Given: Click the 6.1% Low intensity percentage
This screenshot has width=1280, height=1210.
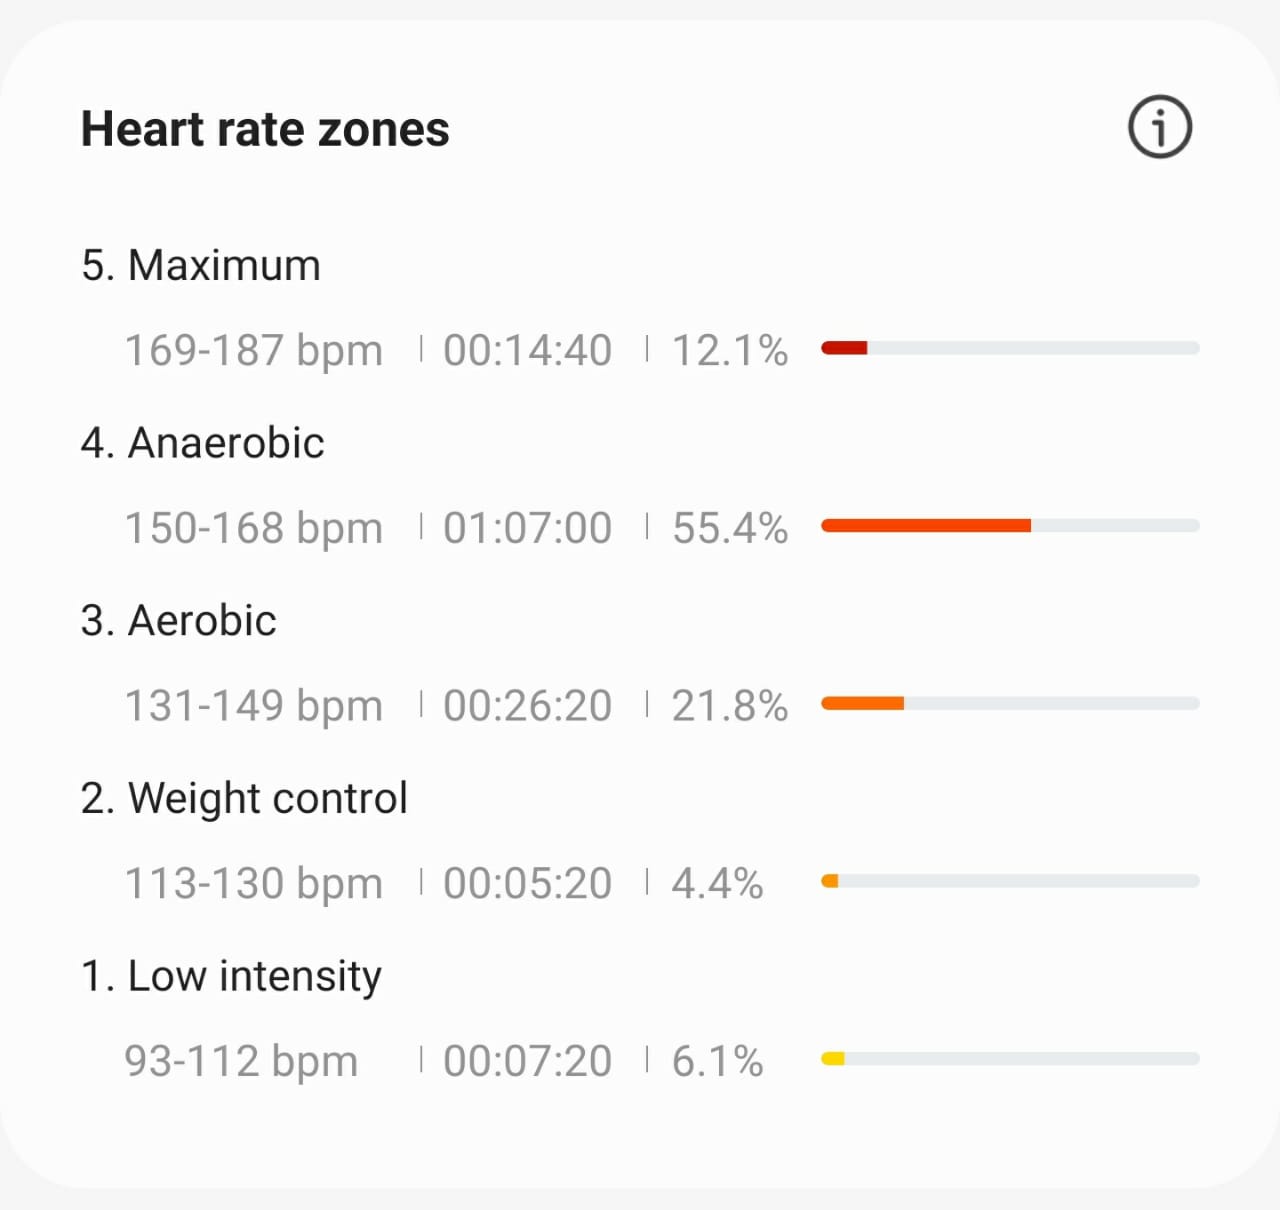Looking at the screenshot, I should (x=716, y=1061).
